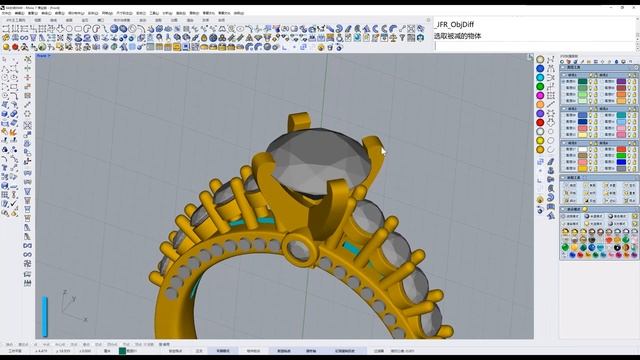Screen dimensions: 640x360
Task: Open the 查看 menu
Action: (x=33, y=13)
